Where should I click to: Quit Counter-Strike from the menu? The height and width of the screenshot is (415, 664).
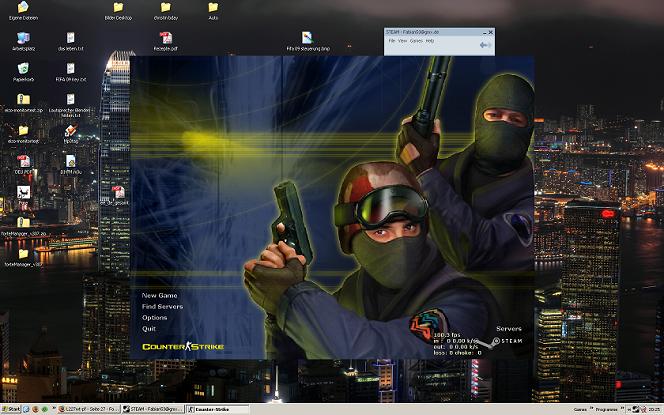[149, 329]
